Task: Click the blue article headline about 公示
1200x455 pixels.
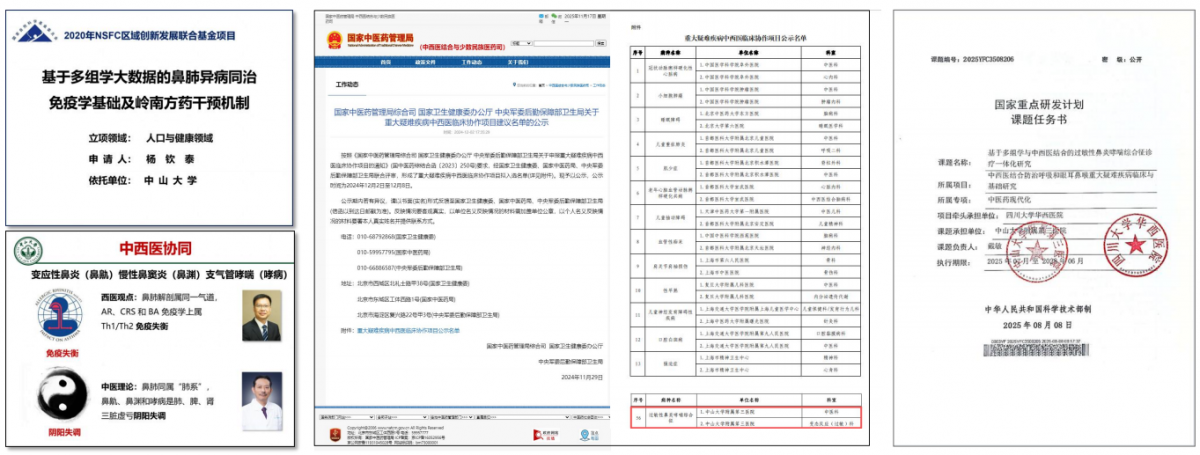Action: 466,119
